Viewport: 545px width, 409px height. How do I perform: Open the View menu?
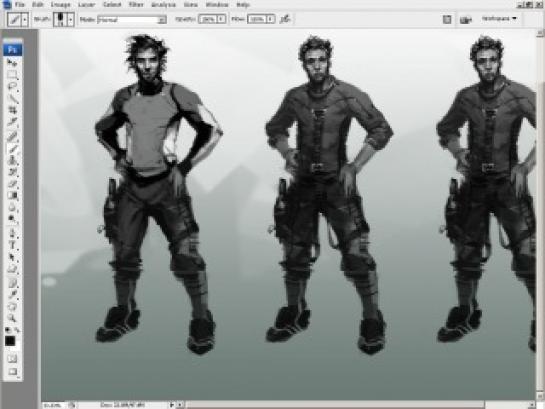[x=191, y=5]
